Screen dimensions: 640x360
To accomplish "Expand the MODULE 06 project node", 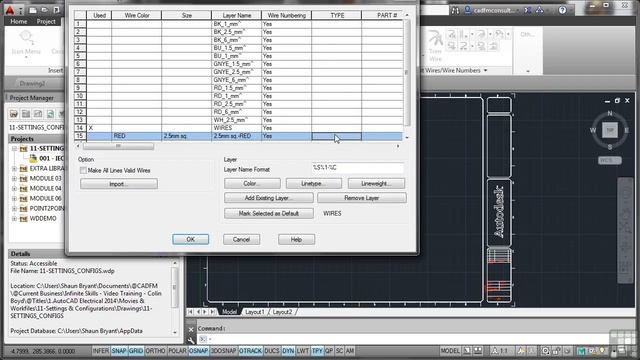I will pyautogui.click(x=15, y=198).
